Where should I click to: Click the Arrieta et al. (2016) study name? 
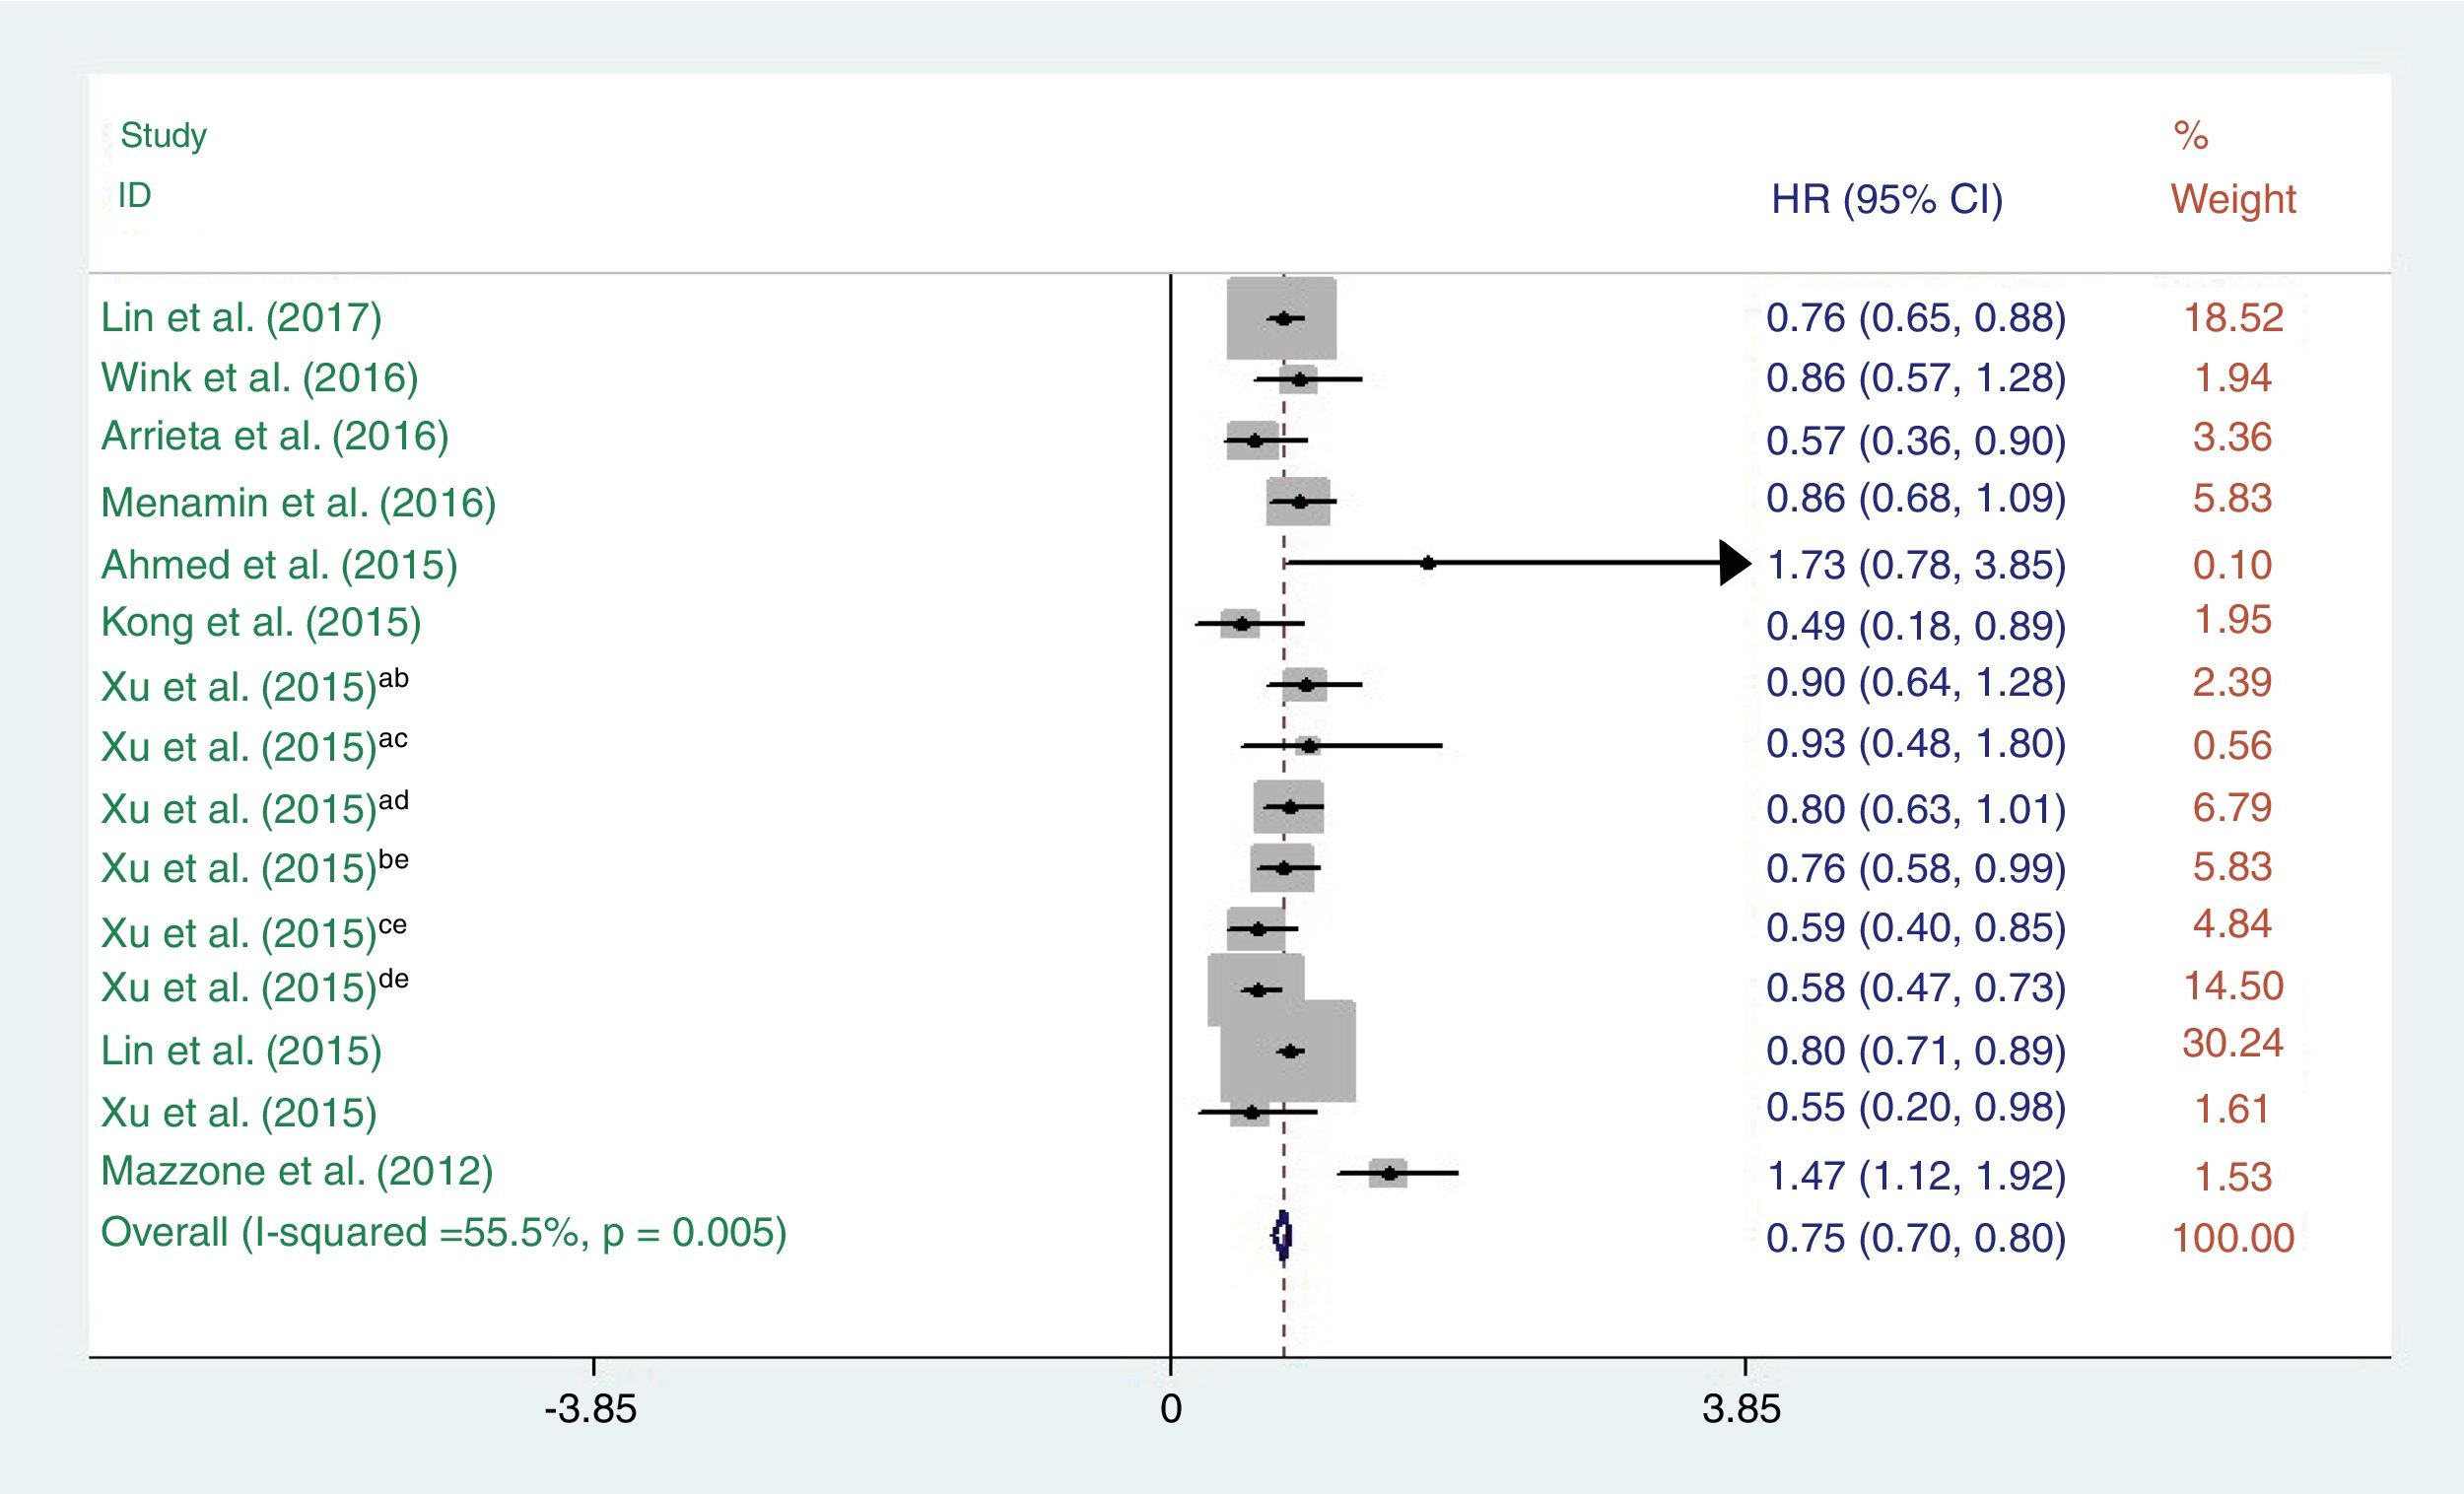pyautogui.click(x=275, y=437)
